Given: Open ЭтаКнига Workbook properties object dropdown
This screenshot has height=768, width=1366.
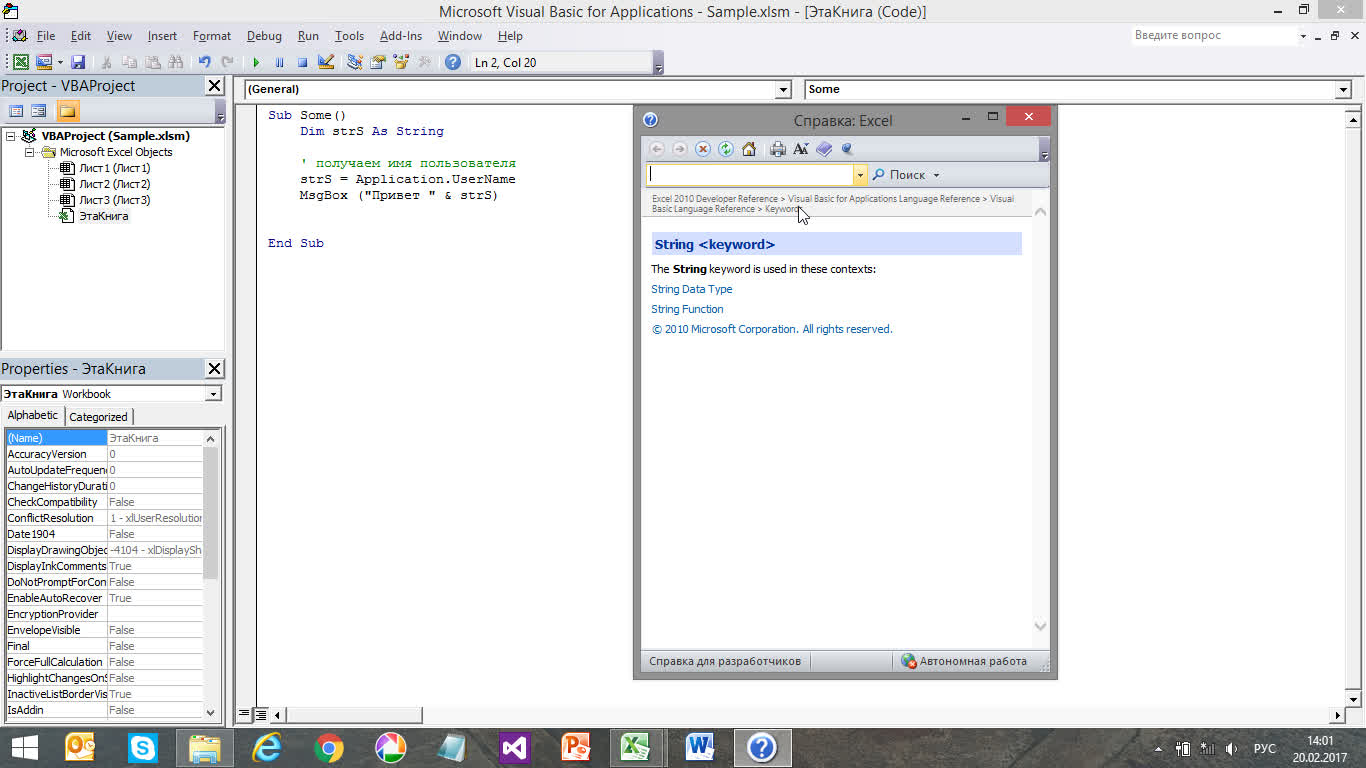Looking at the screenshot, I should coord(213,394).
